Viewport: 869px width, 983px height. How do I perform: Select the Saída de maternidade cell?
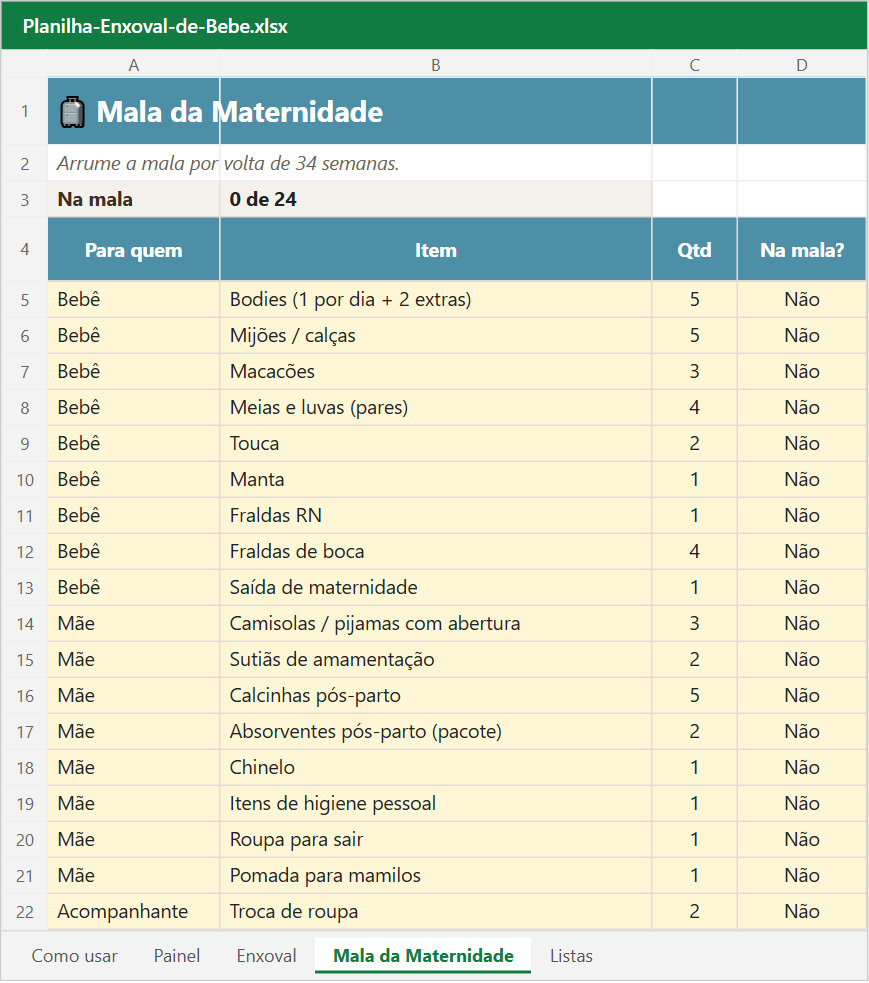coord(436,587)
